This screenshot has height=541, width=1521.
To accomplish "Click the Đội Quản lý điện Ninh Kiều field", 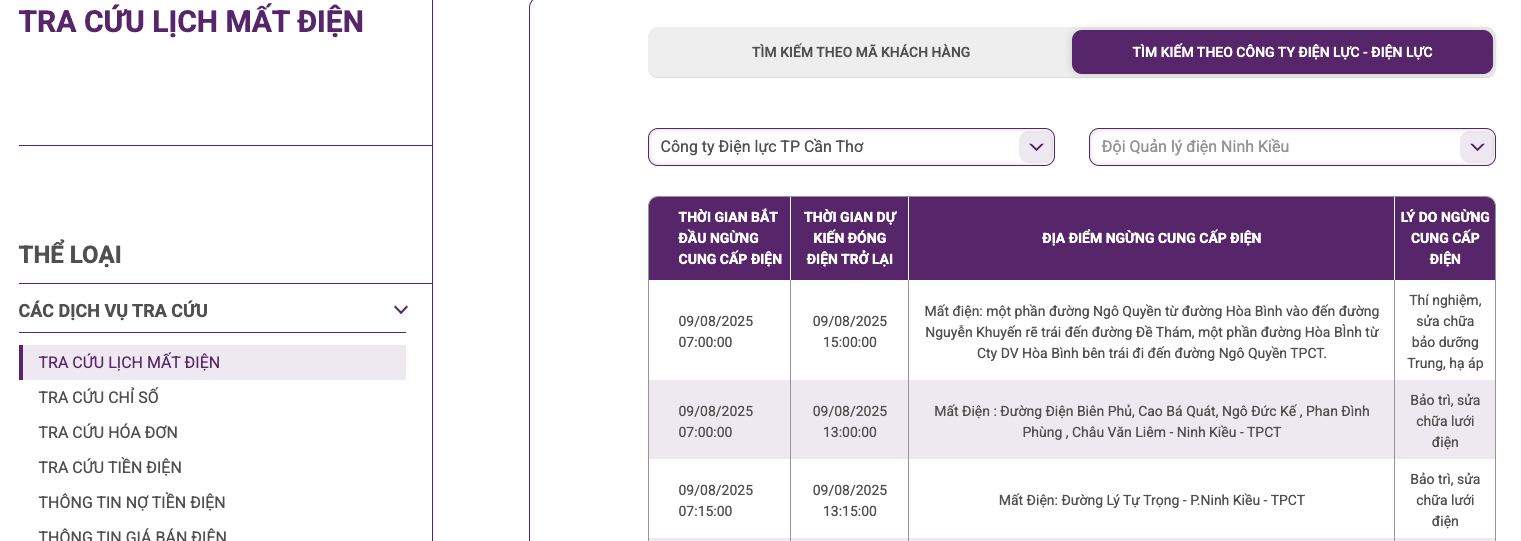I will point(1292,147).
